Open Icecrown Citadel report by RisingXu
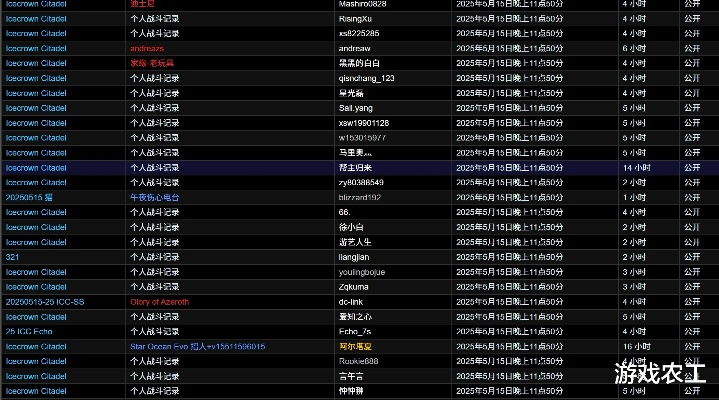The height and width of the screenshot is (400, 719). coord(36,19)
